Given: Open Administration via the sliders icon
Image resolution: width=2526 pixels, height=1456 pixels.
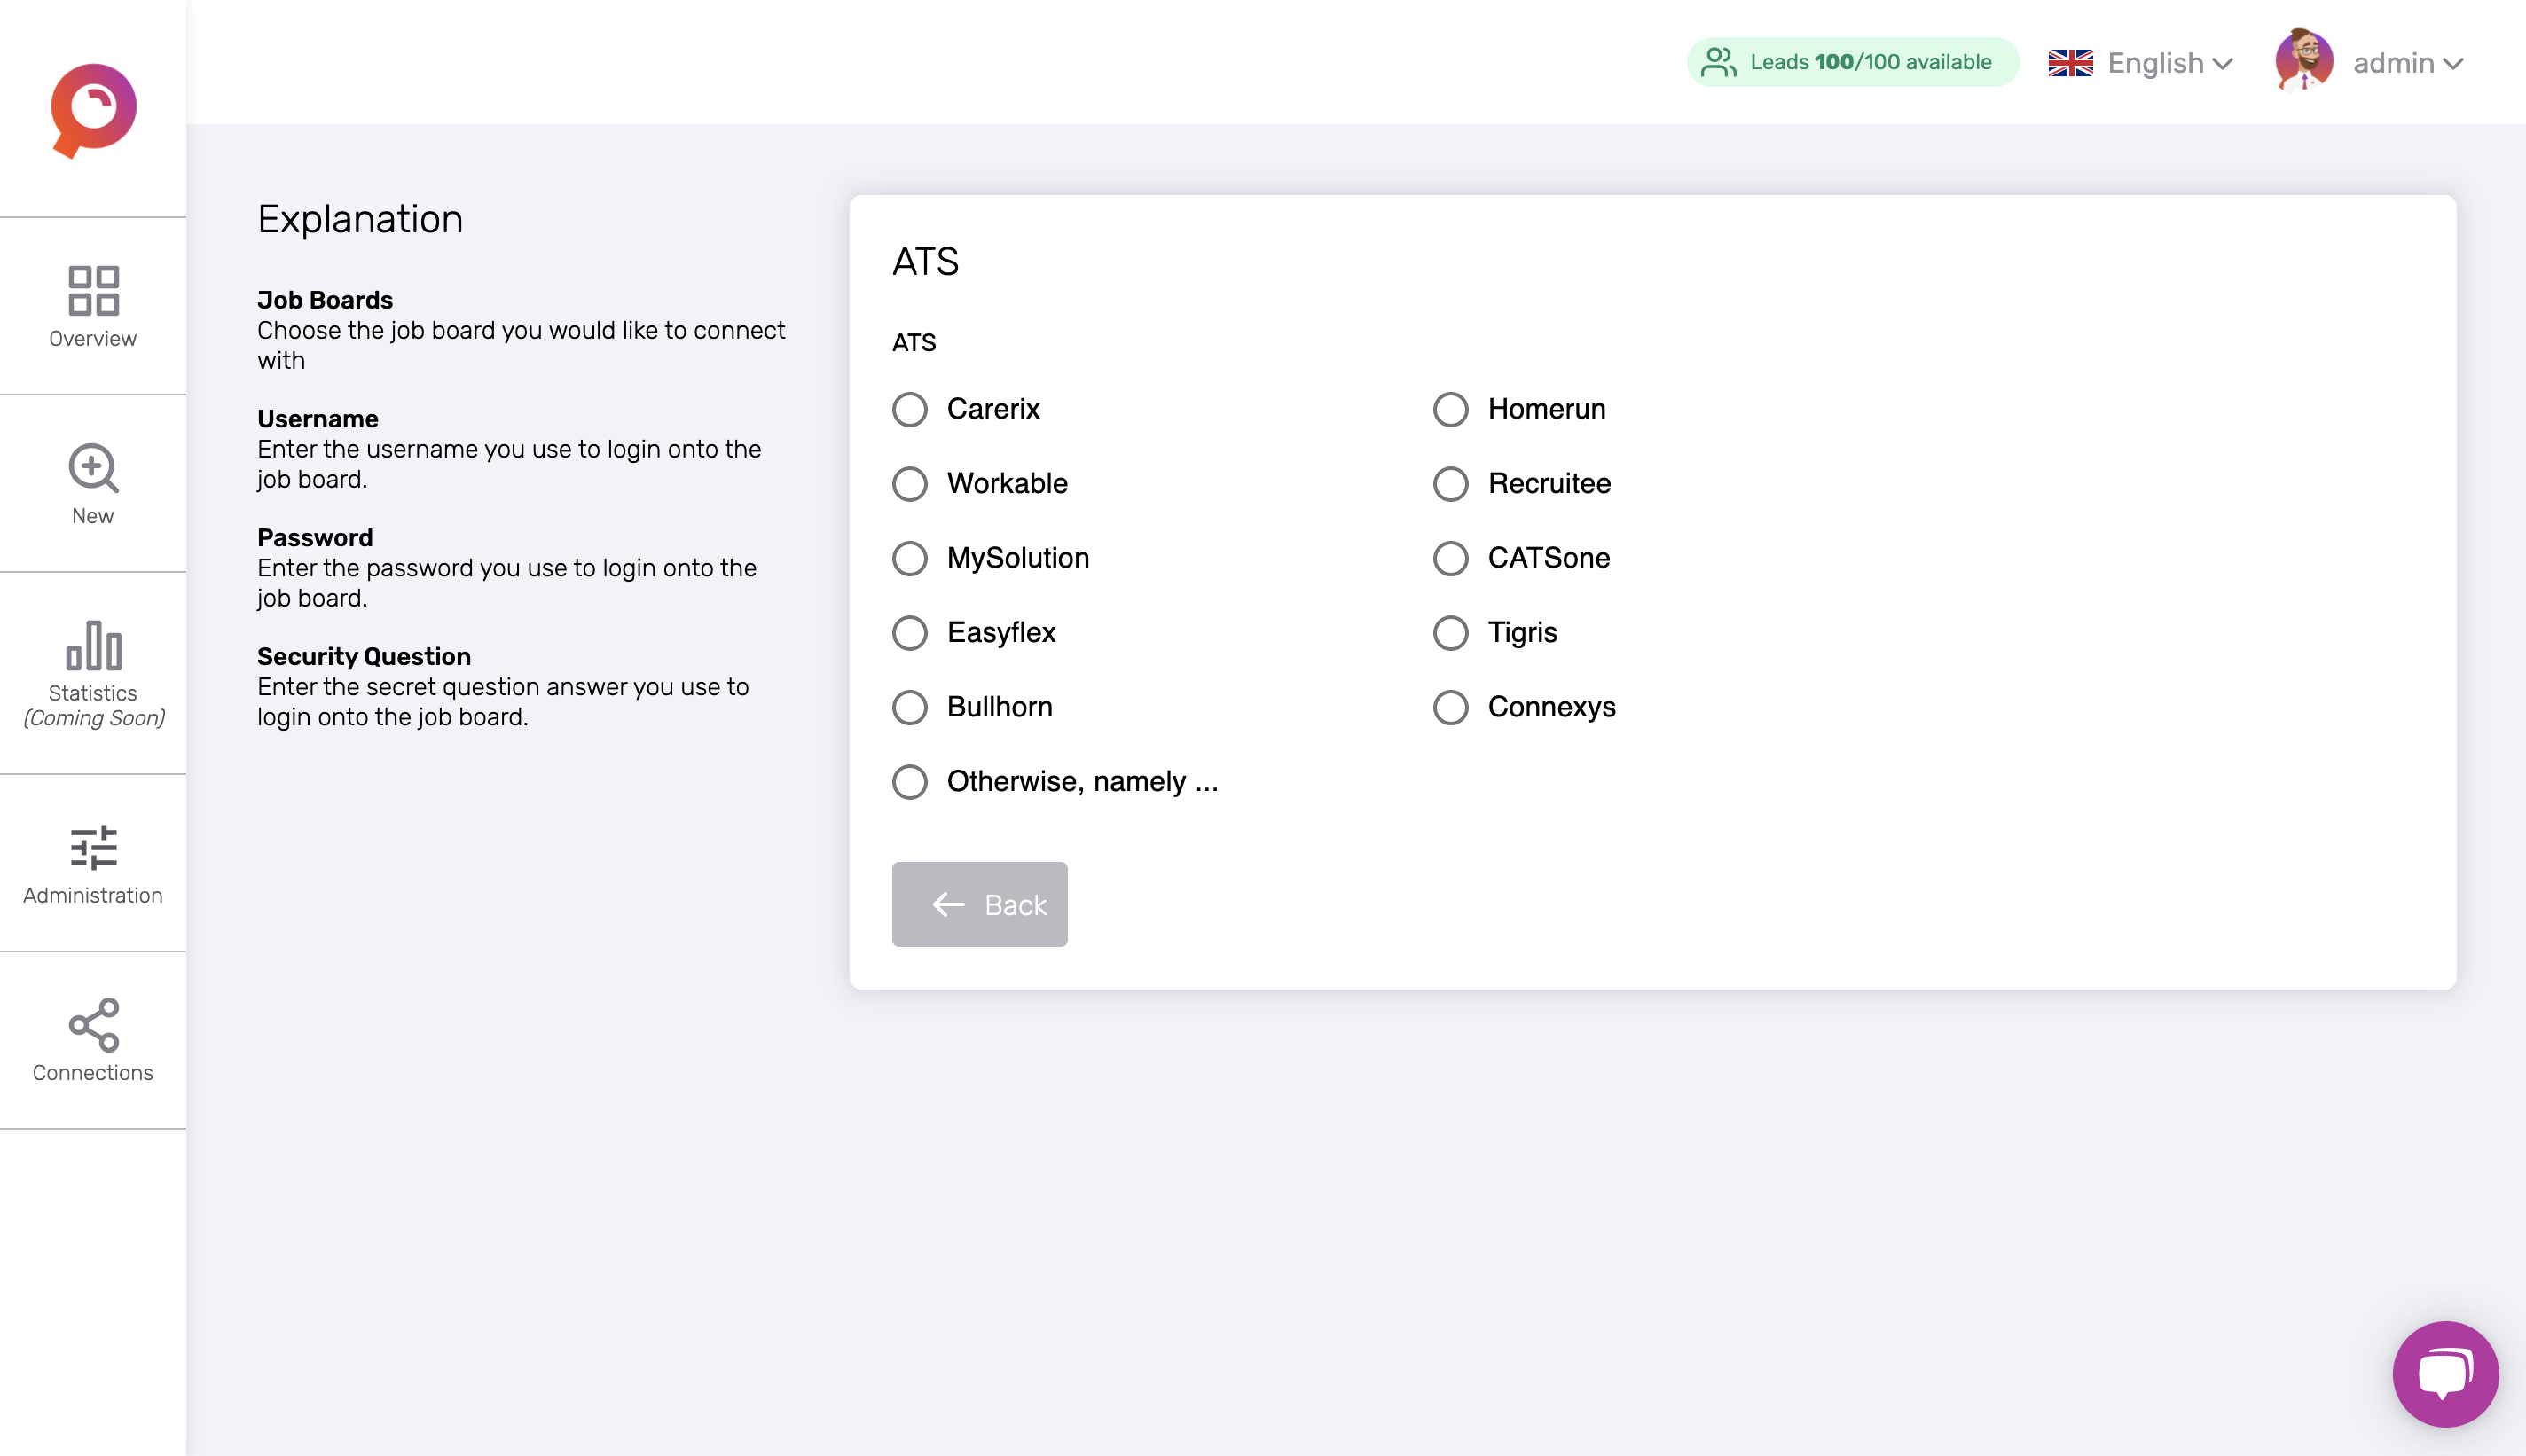Looking at the screenshot, I should 92,848.
